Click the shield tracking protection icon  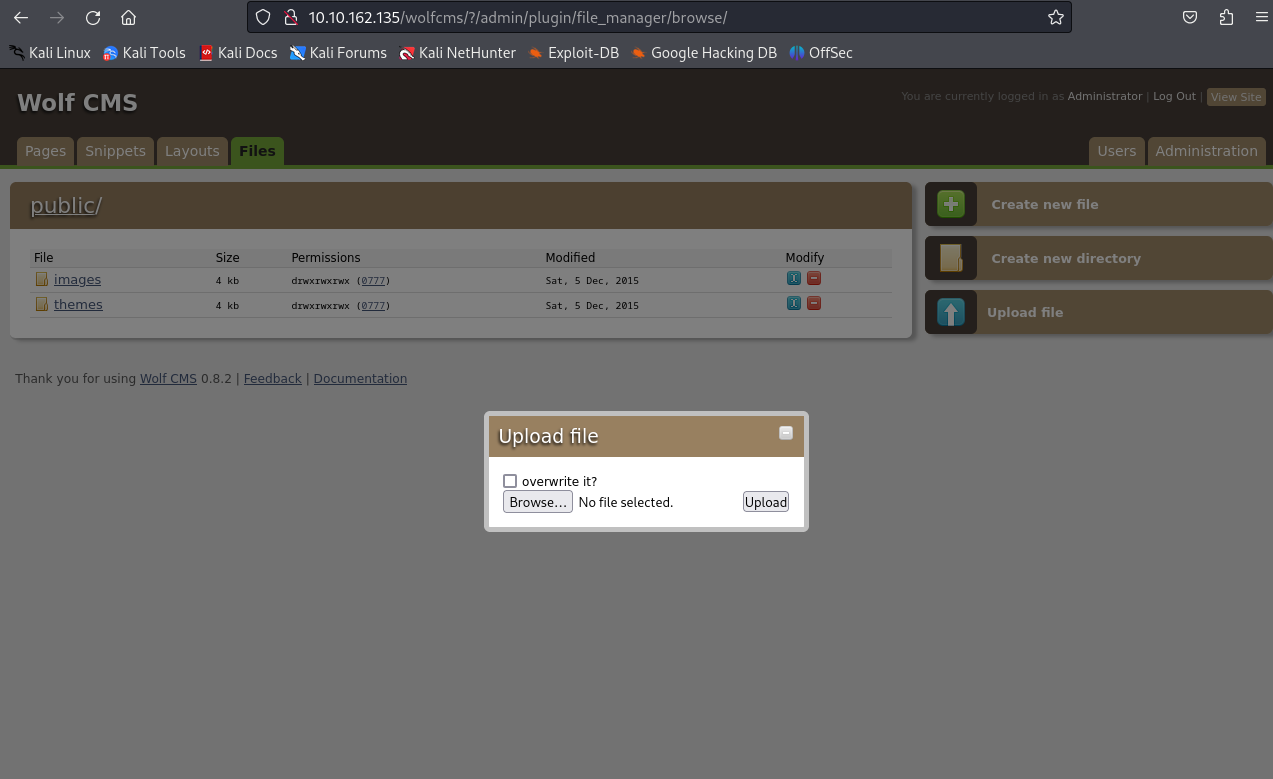tap(263, 17)
